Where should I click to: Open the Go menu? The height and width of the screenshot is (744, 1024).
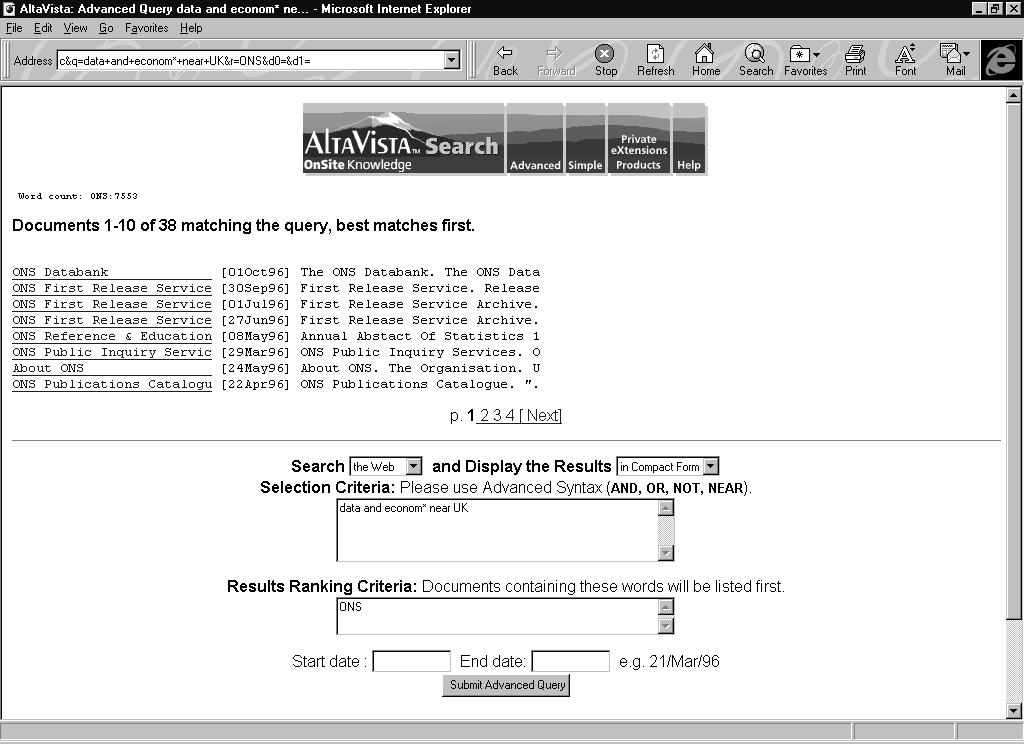106,28
